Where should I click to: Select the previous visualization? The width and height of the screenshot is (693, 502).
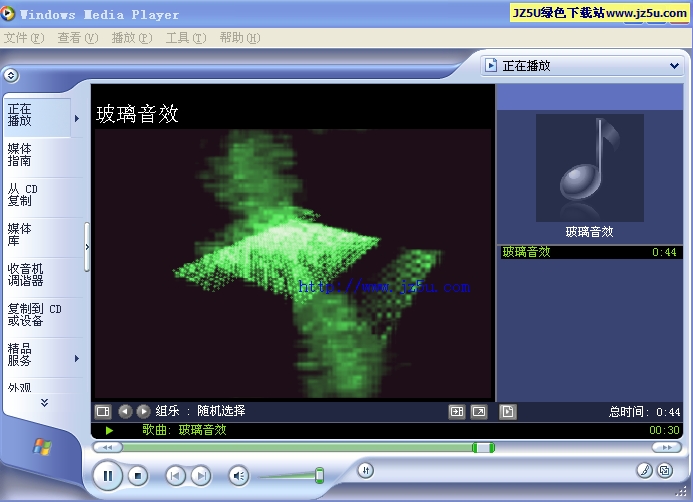pos(126,412)
